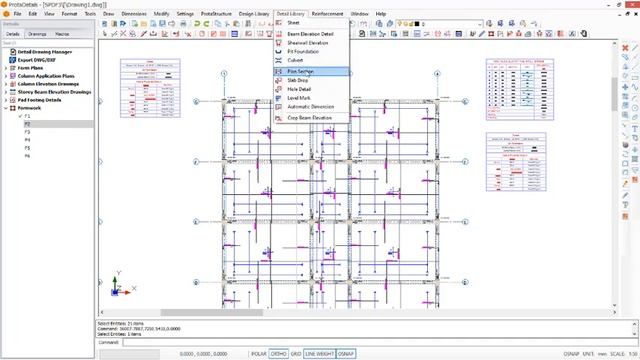Open the ProtaStructure menu

(216, 14)
